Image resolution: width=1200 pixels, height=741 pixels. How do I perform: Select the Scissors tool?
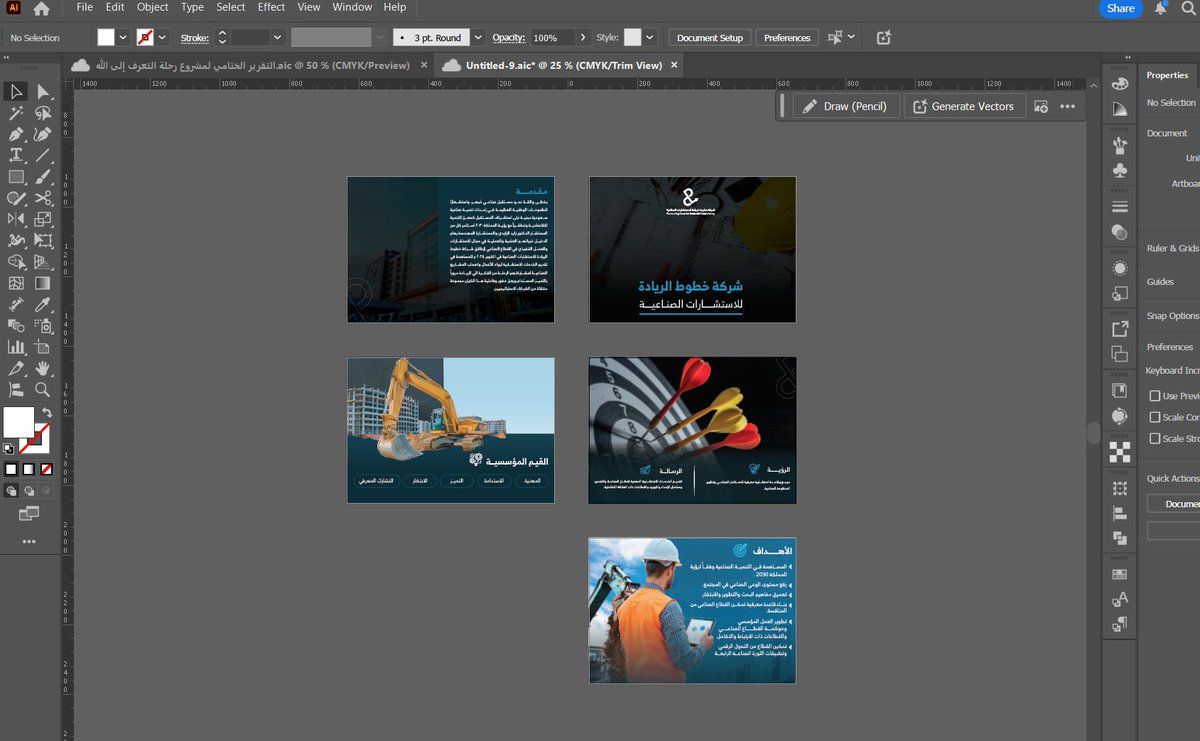[x=43, y=198]
